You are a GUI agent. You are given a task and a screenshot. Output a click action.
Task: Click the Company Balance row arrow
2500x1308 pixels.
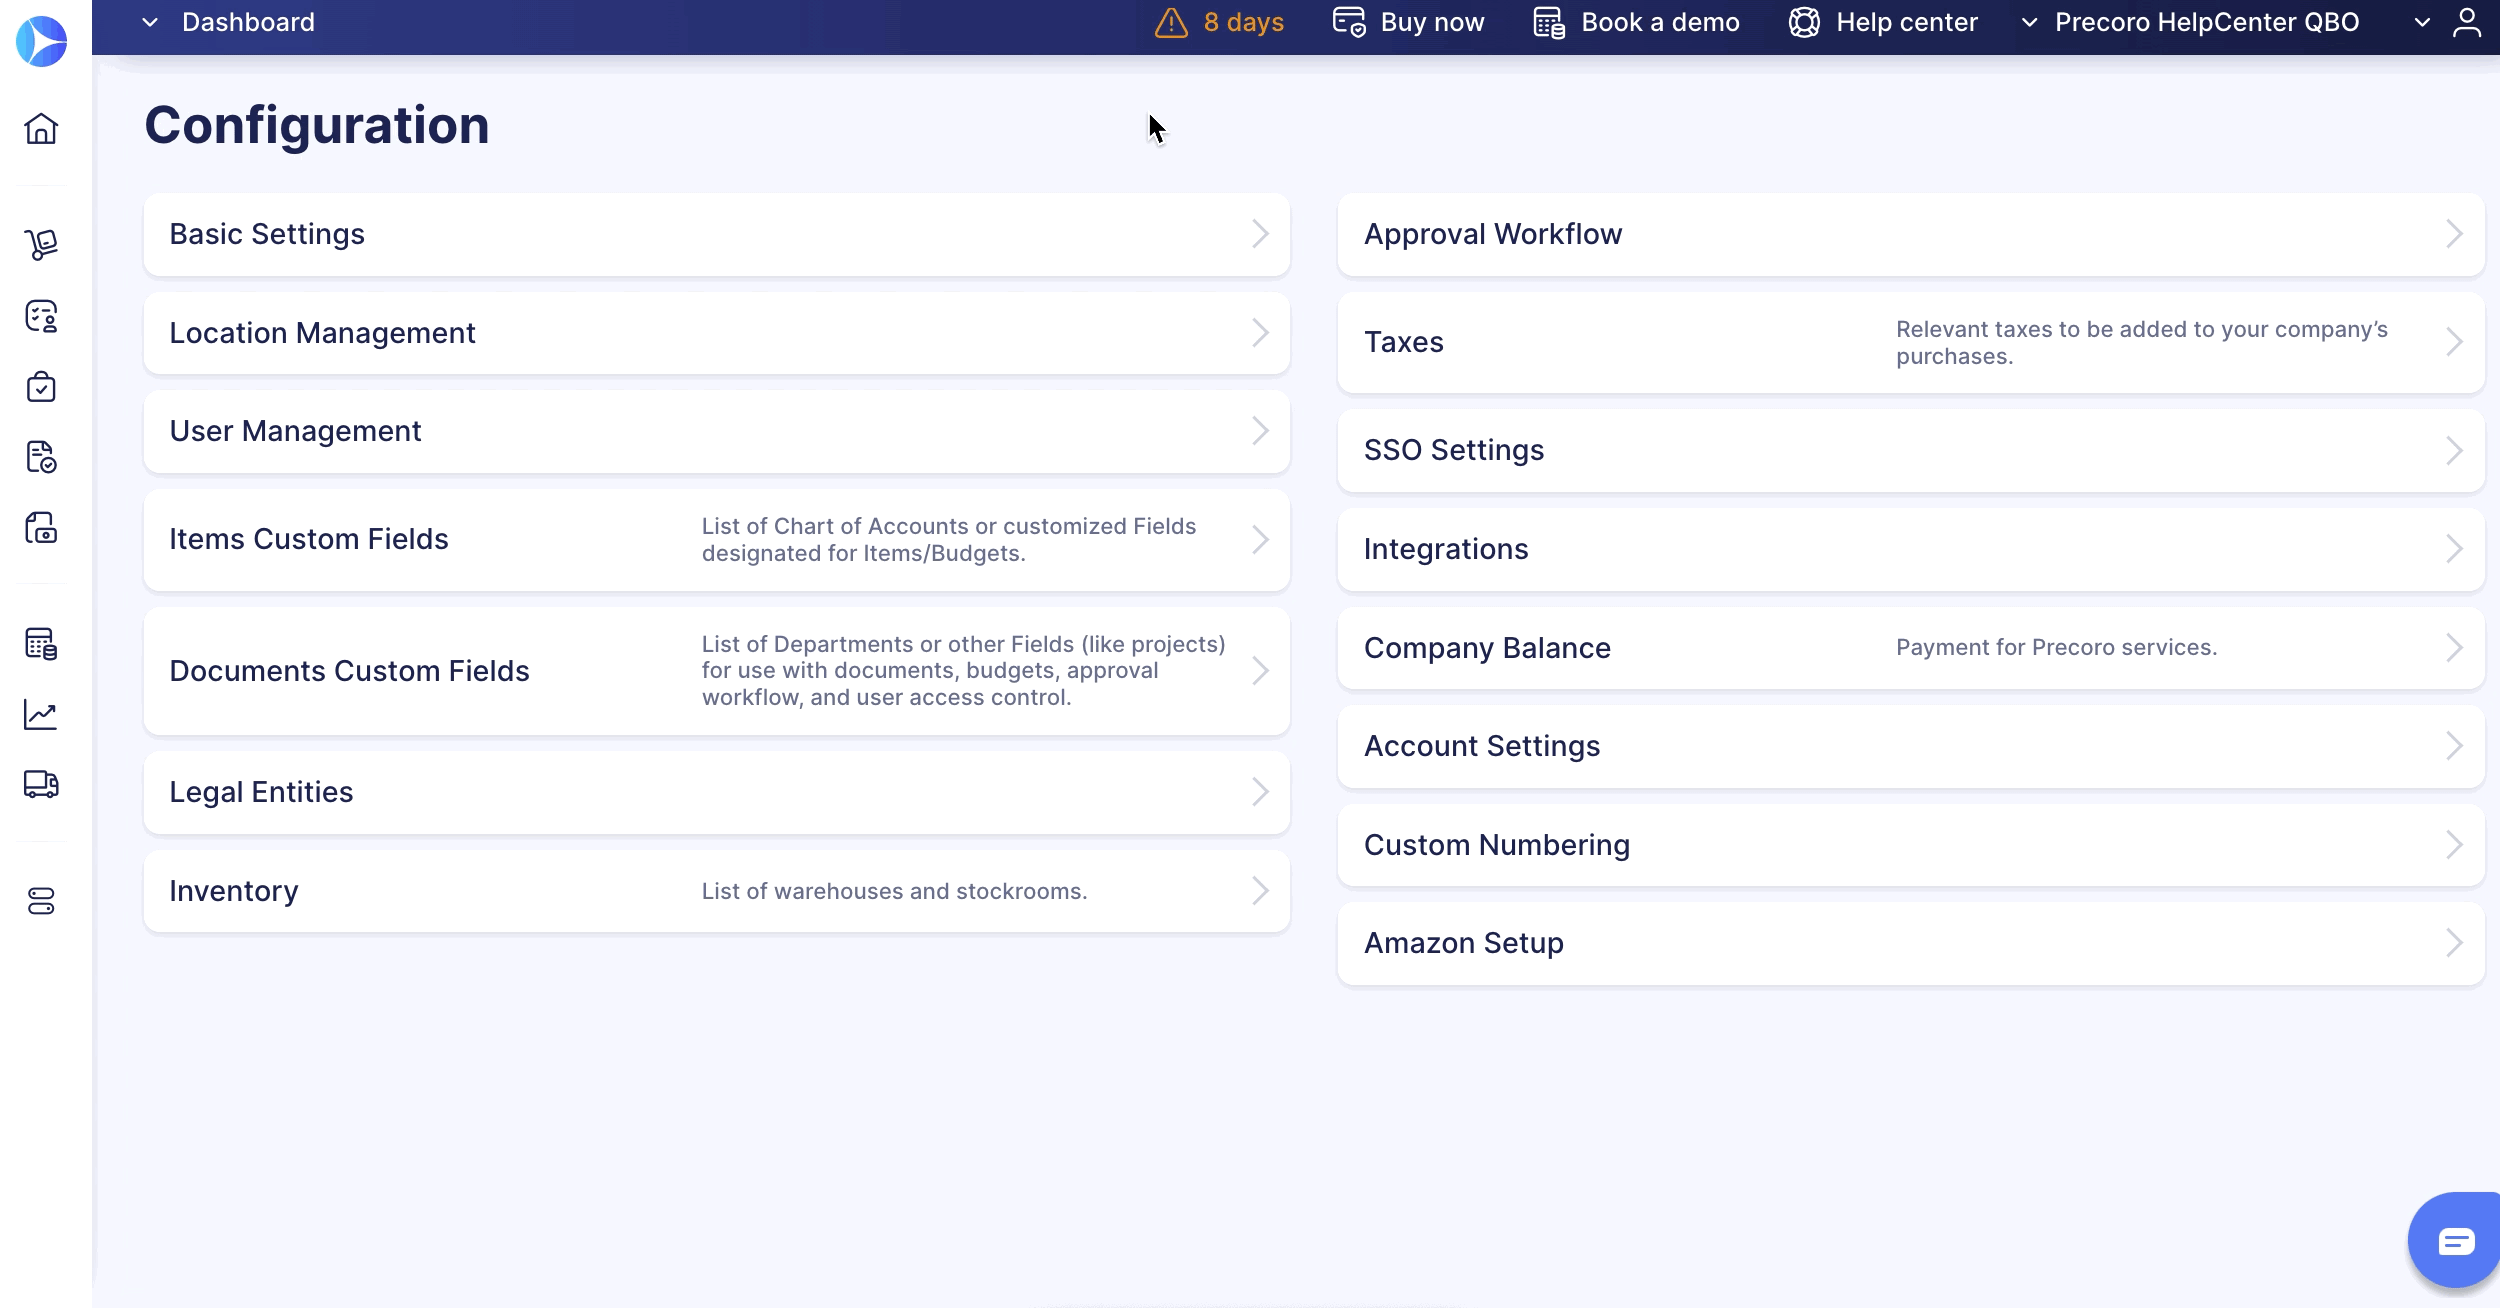pos(2454,648)
